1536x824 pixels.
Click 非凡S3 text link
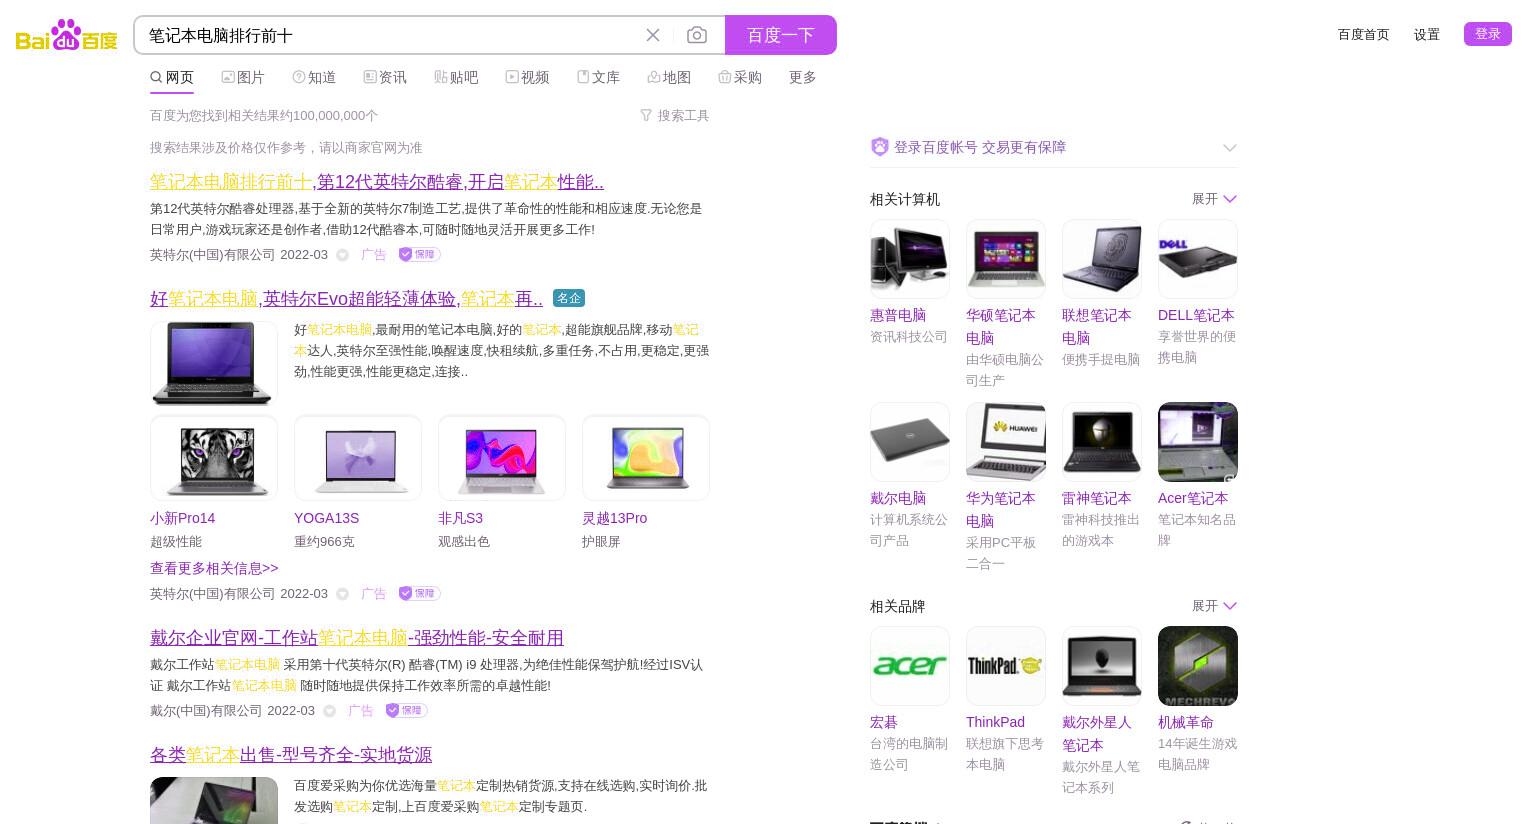[x=460, y=518]
